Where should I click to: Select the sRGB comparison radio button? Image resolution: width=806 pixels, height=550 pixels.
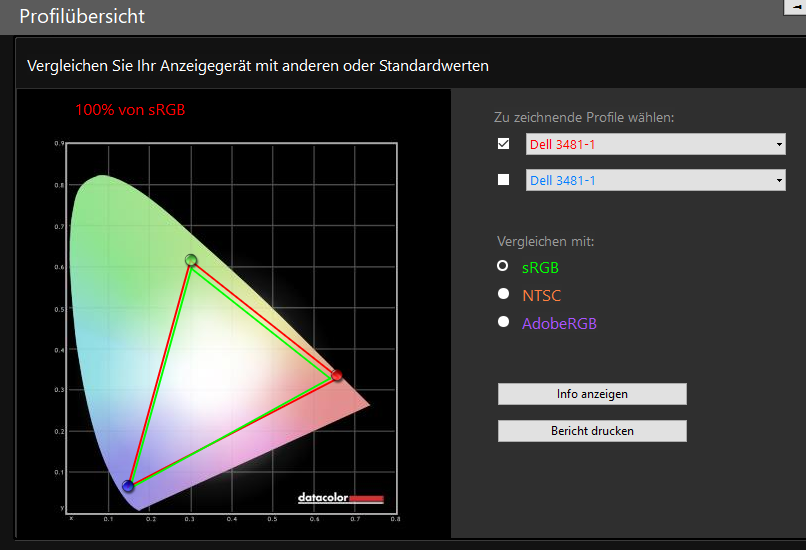pos(503,266)
